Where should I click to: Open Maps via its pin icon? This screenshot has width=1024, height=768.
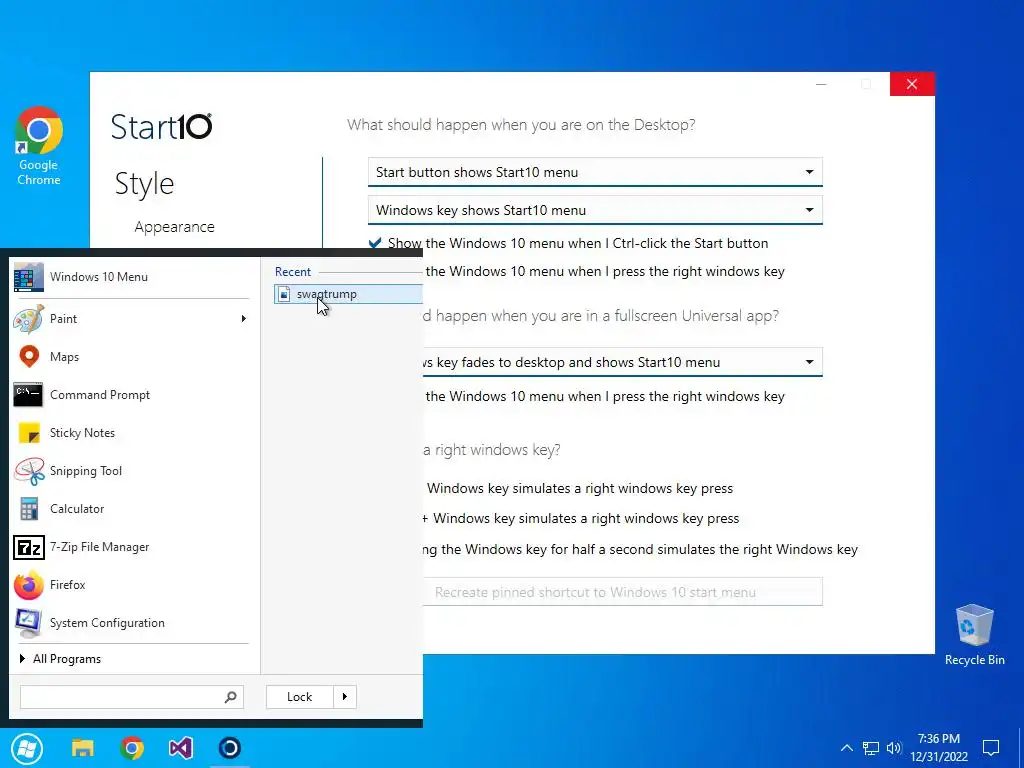click(x=29, y=357)
